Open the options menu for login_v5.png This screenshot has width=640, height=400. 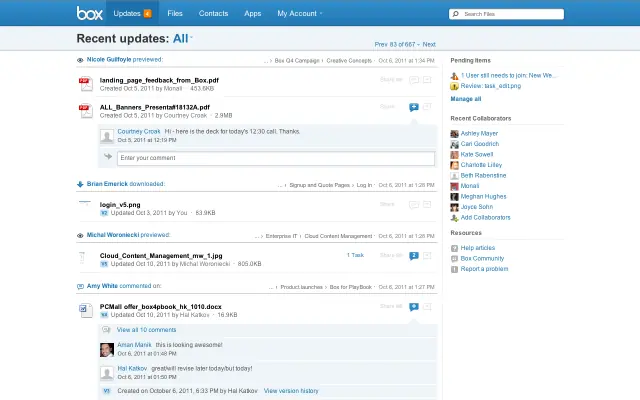click(x=427, y=204)
